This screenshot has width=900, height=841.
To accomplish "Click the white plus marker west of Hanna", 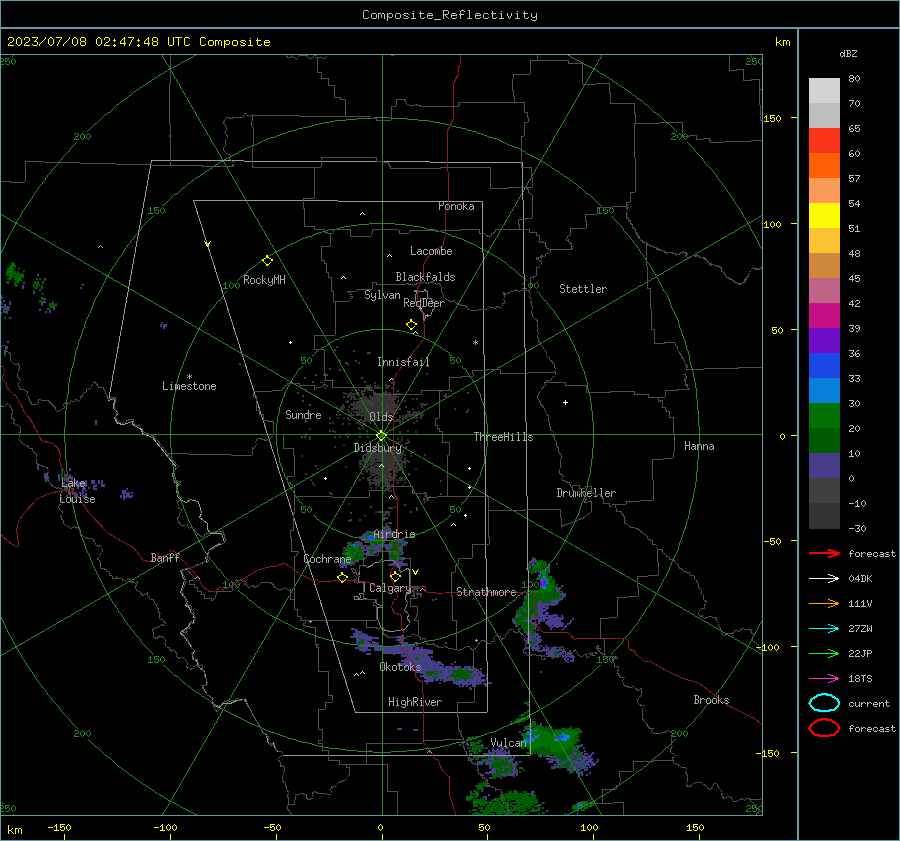I will point(565,402).
